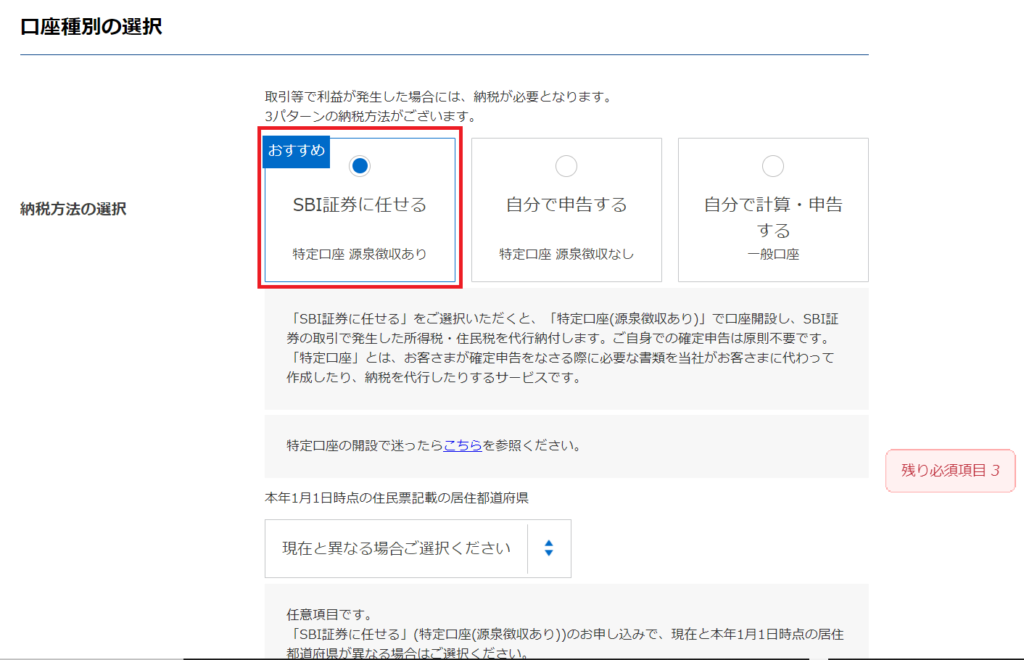Select the 自分で申告する radio button

pyautogui.click(x=566, y=166)
